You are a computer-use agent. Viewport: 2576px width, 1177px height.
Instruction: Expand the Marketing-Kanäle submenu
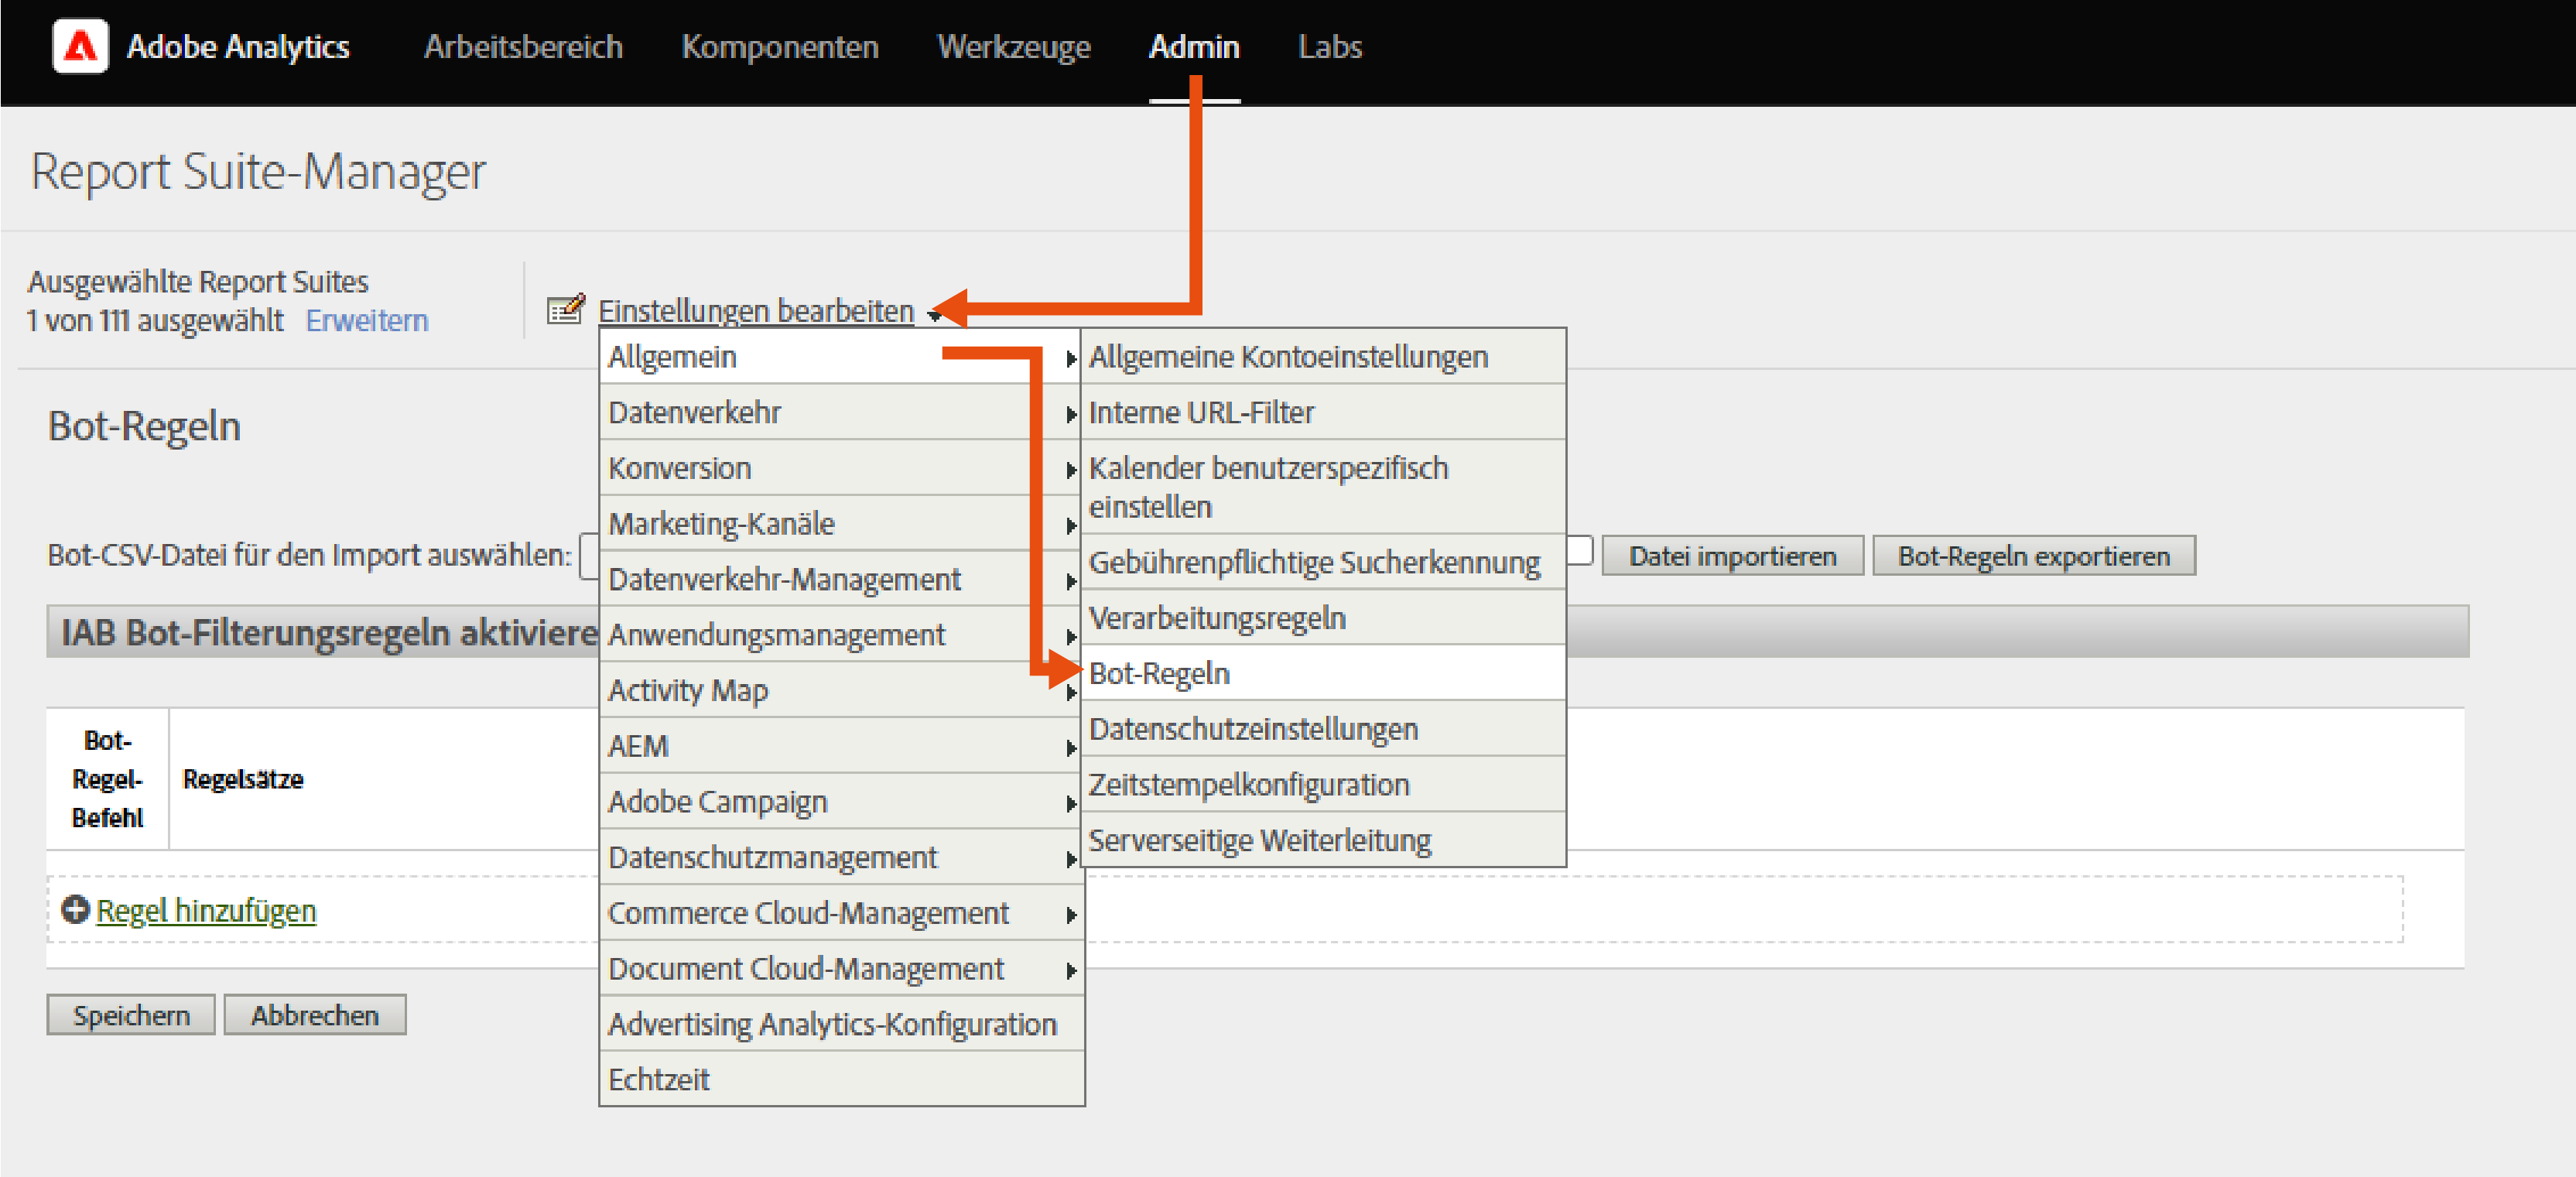pyautogui.click(x=841, y=524)
